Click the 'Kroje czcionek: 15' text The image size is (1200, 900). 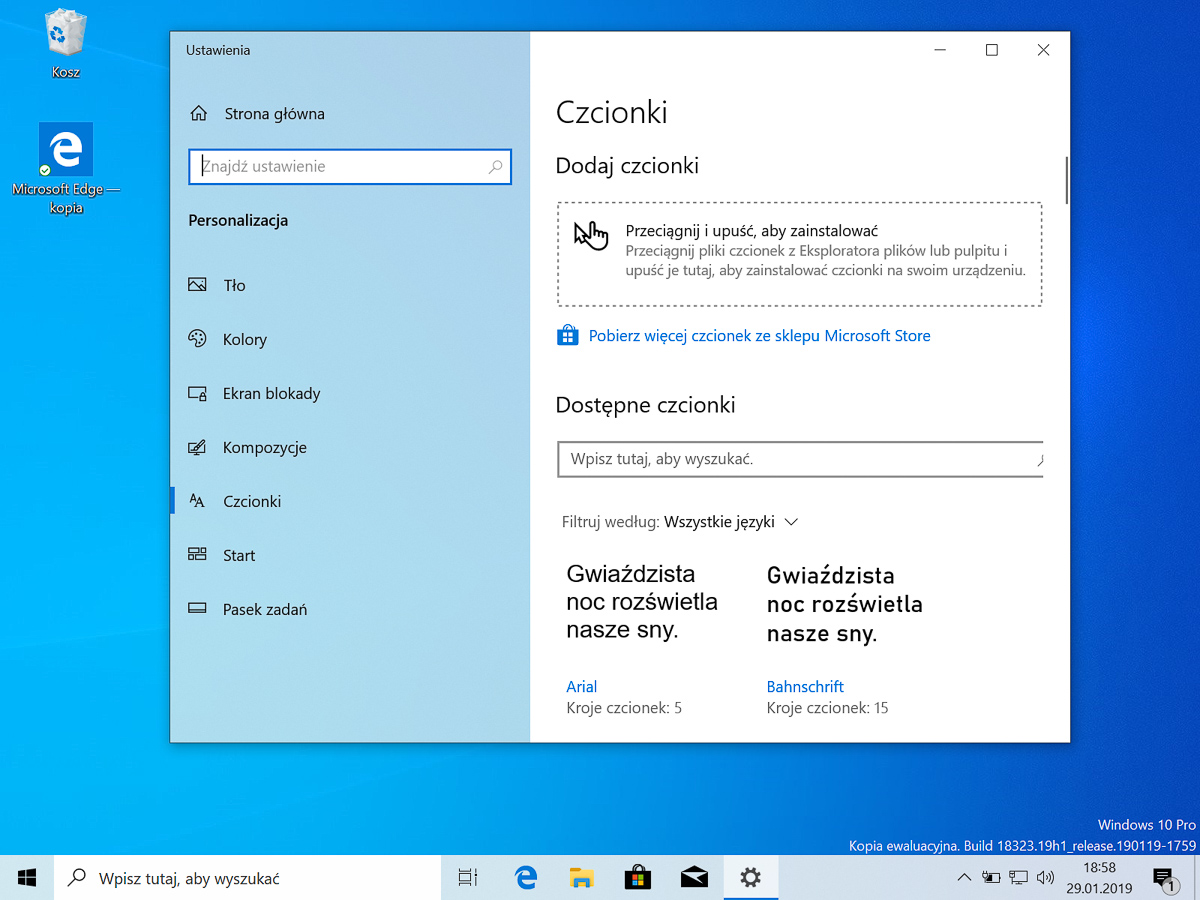[x=827, y=708]
